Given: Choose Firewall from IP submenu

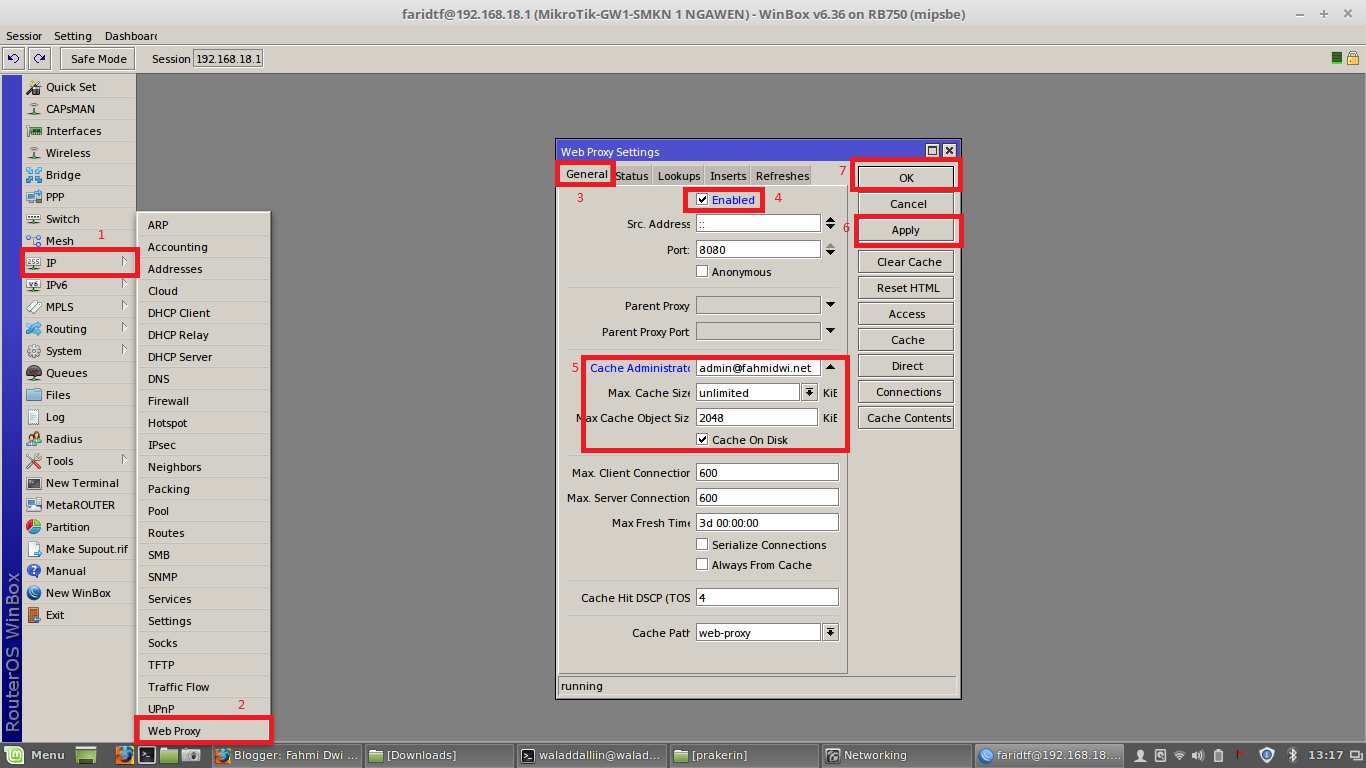Looking at the screenshot, I should click(x=204, y=401).
